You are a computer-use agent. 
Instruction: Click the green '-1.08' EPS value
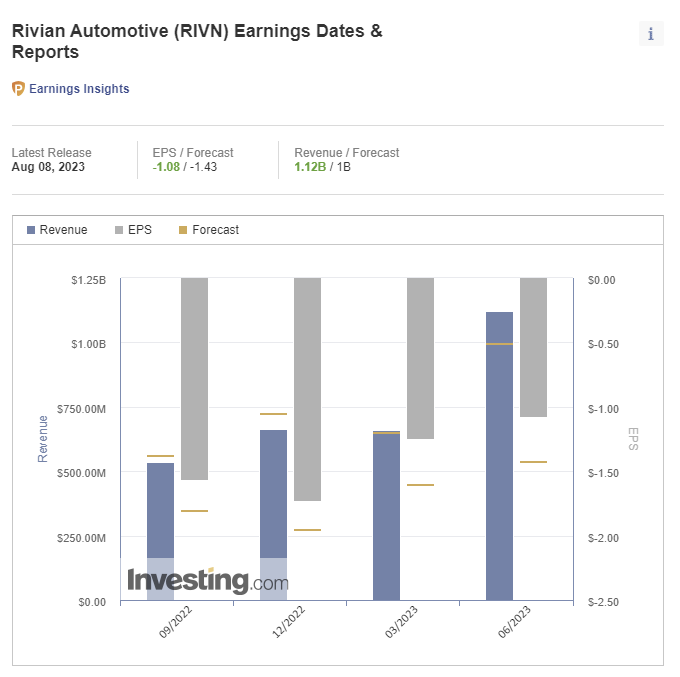tap(166, 167)
